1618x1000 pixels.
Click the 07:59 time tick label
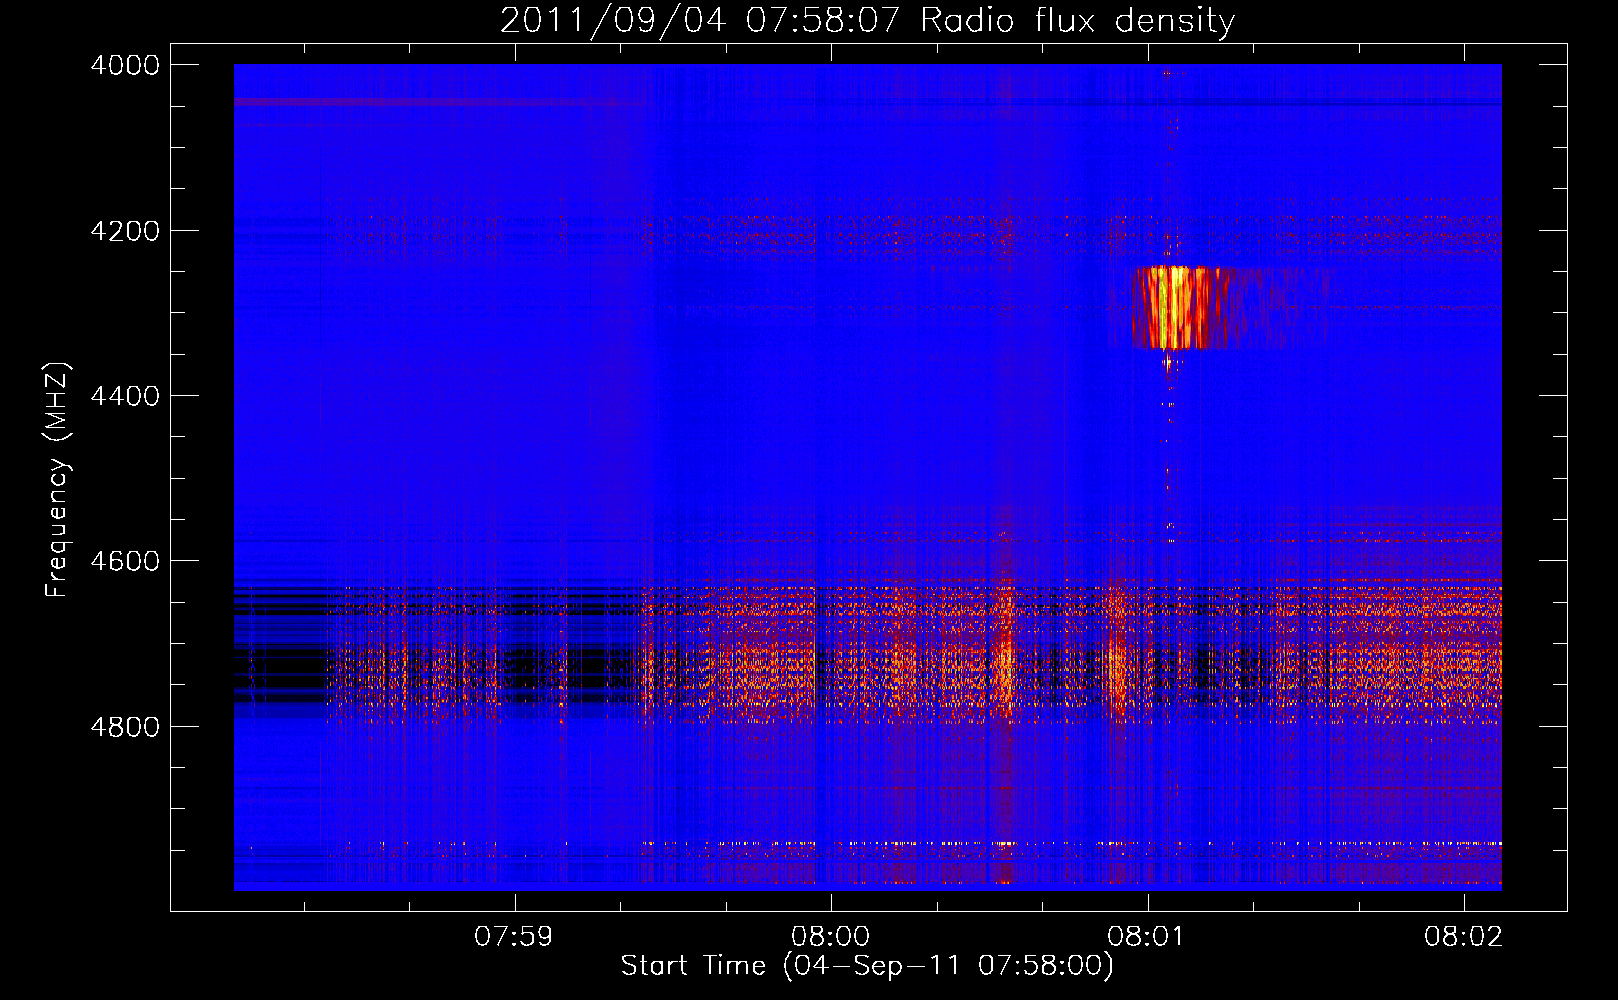pyautogui.click(x=514, y=937)
